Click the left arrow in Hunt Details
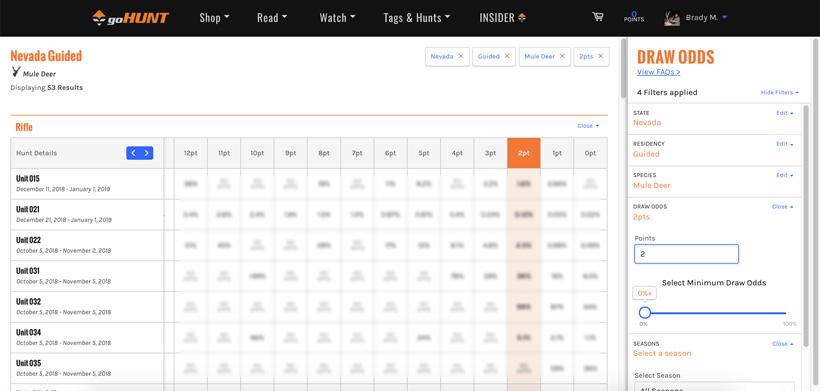 coord(133,153)
